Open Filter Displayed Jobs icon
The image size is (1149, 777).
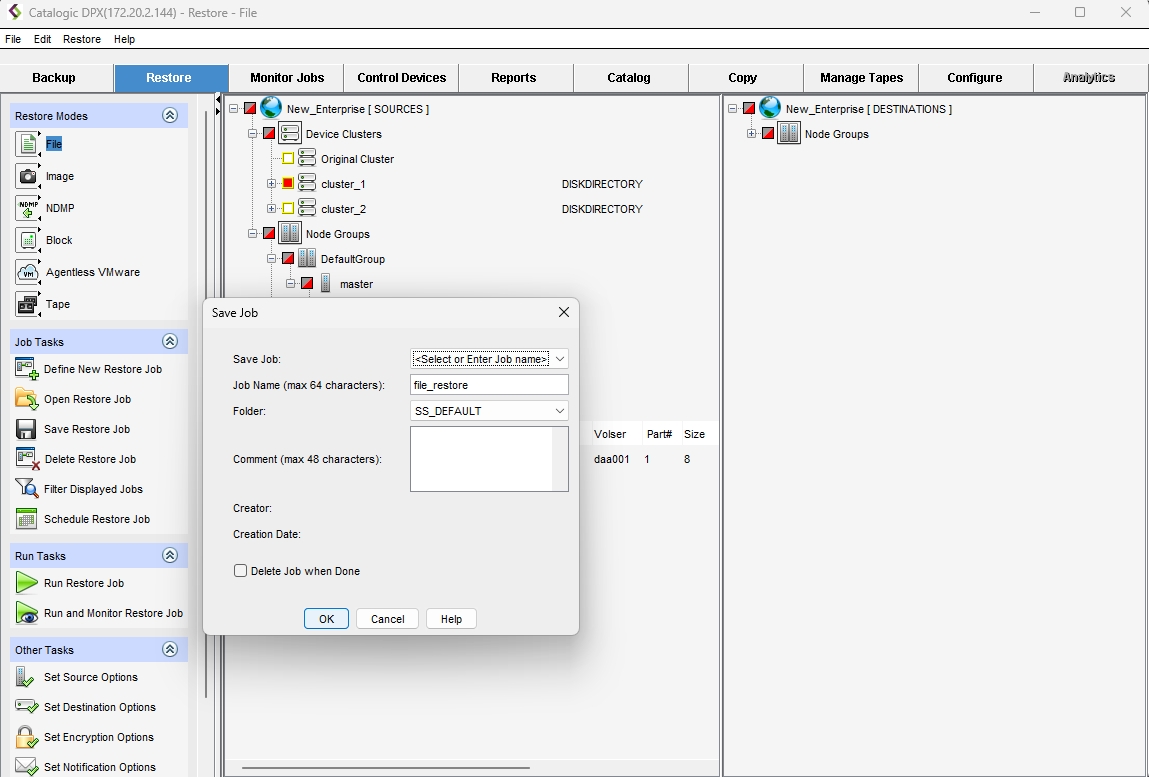click(27, 489)
